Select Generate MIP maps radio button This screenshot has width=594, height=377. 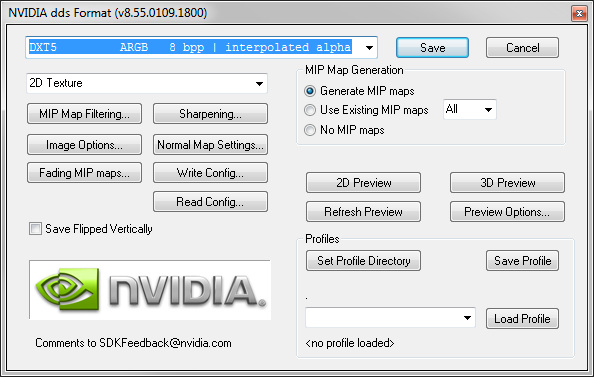coord(310,91)
